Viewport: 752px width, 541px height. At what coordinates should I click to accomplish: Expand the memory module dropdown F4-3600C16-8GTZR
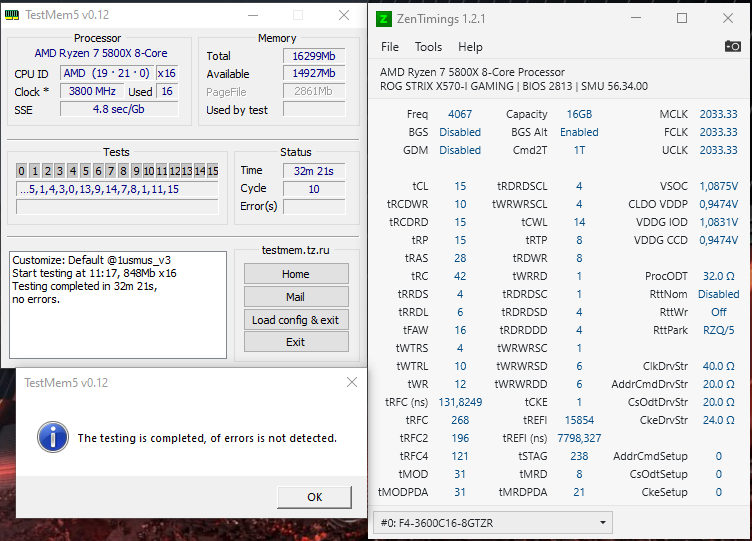pos(493,523)
